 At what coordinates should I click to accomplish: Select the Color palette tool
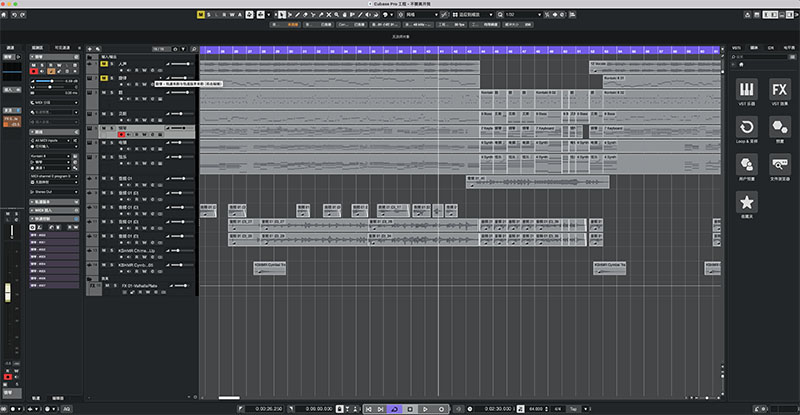(385, 15)
